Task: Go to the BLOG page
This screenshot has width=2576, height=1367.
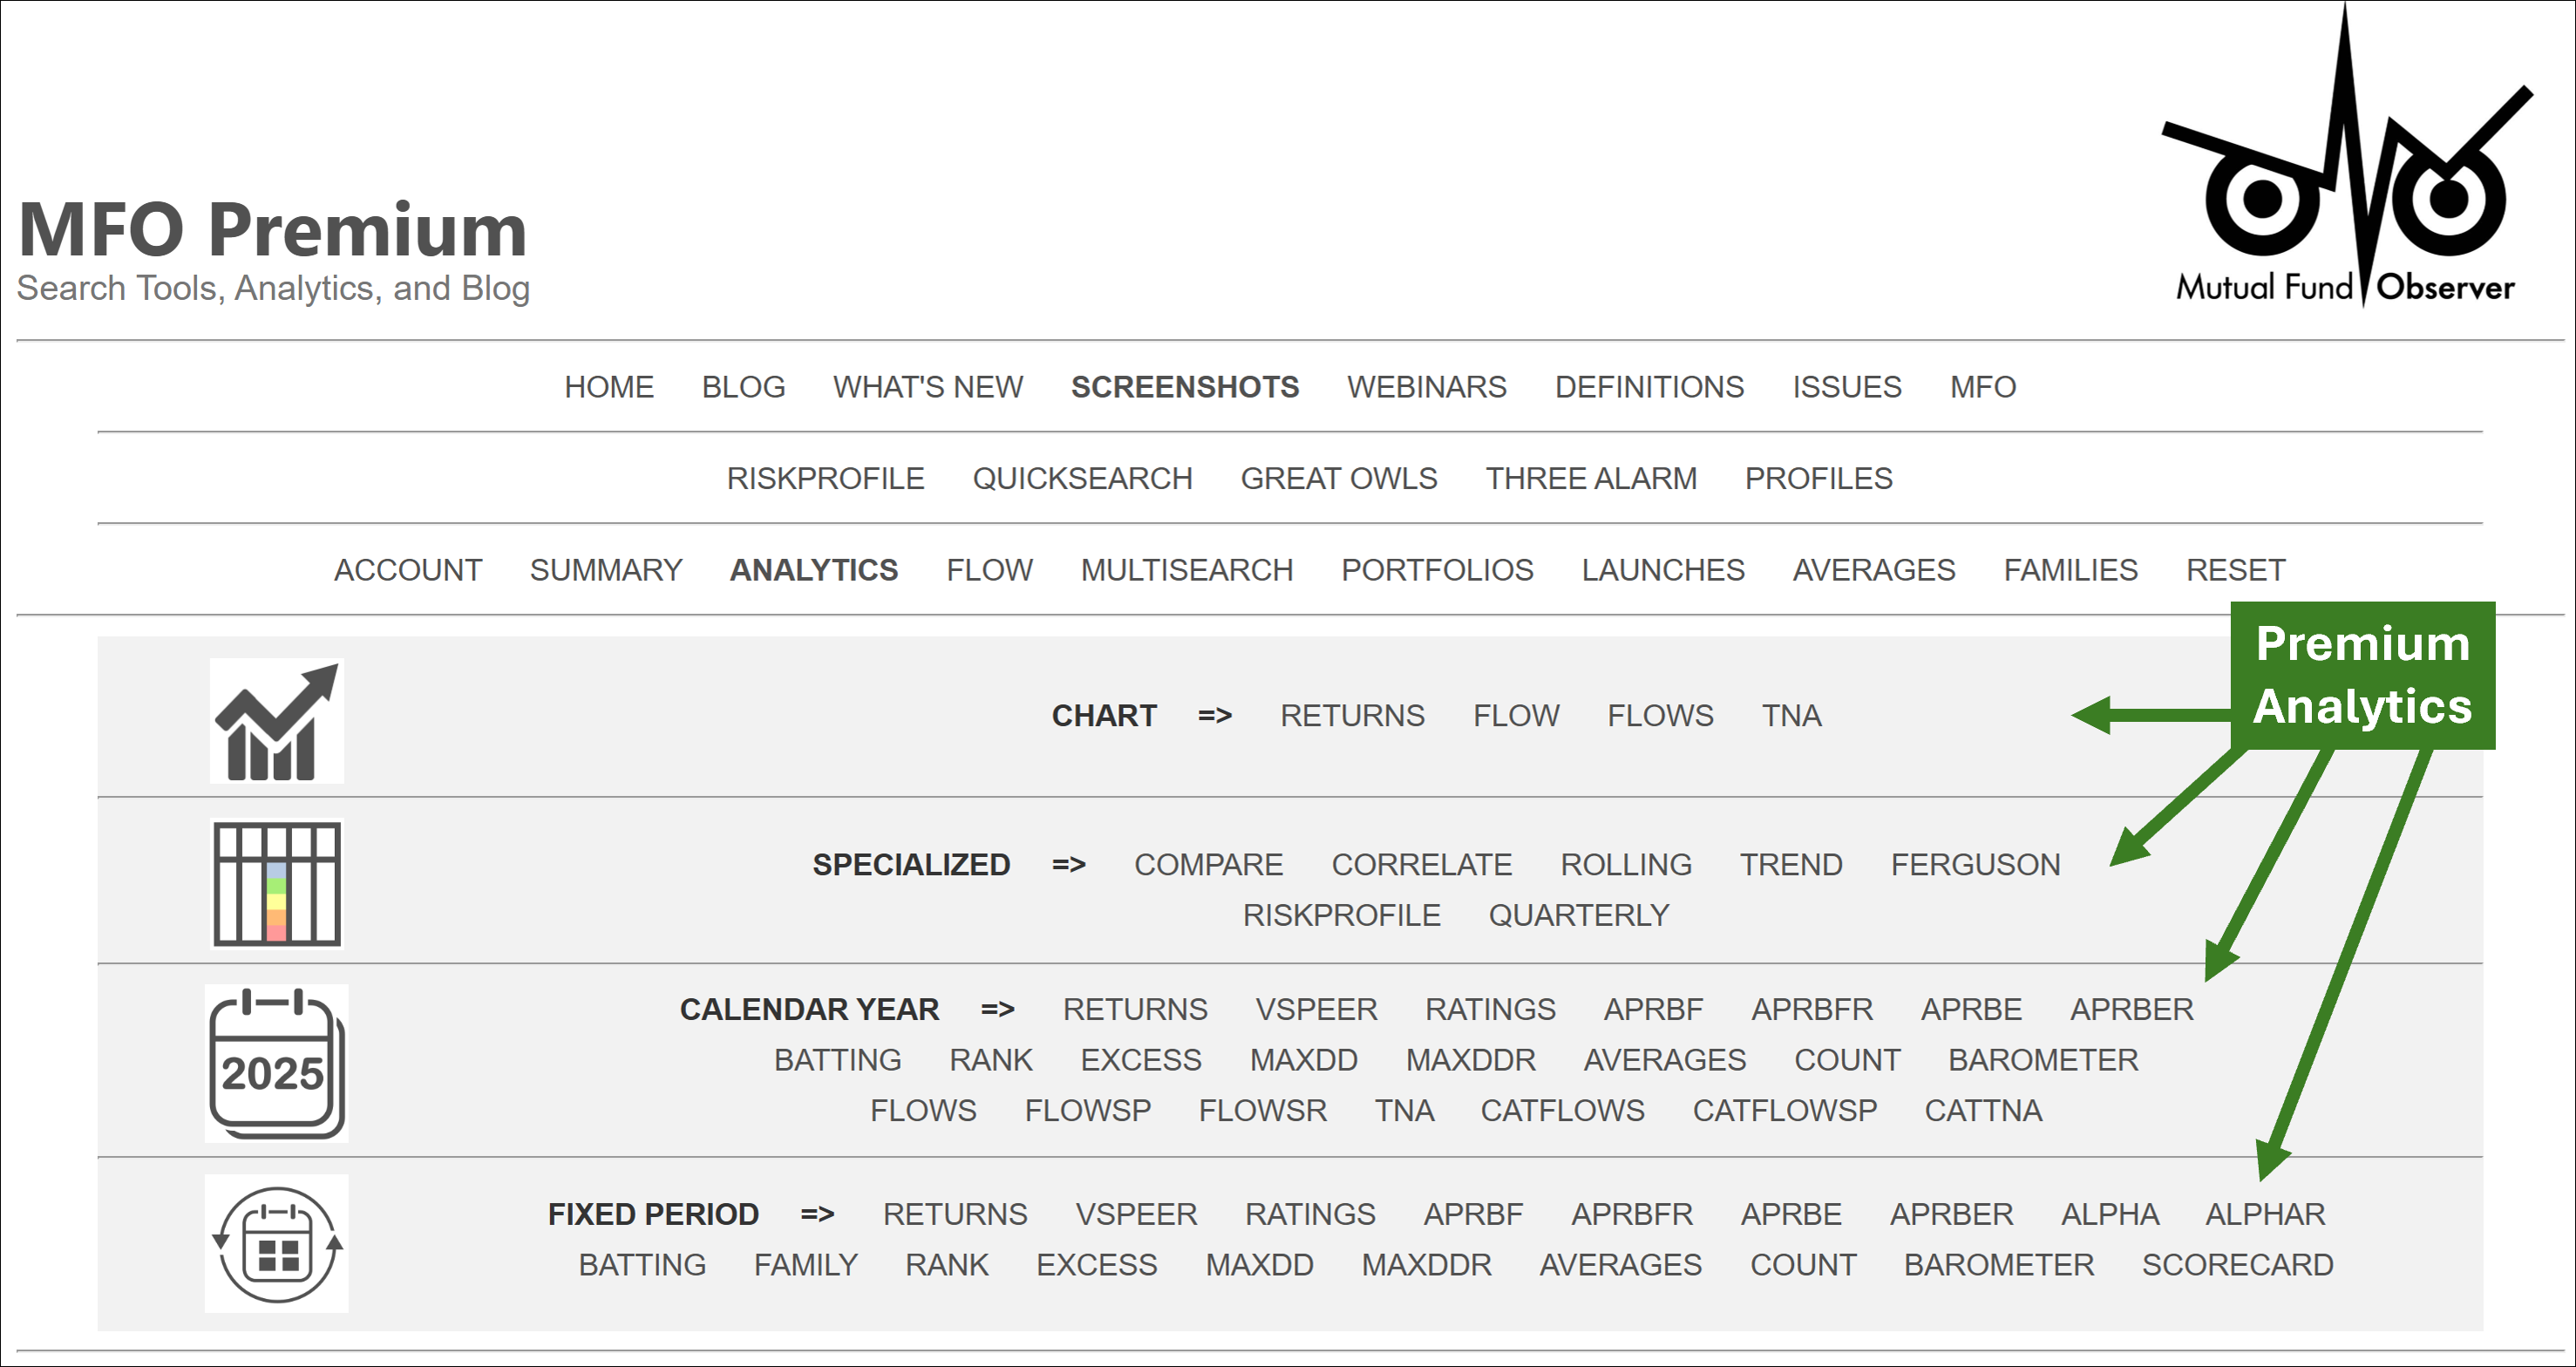Action: [743, 387]
